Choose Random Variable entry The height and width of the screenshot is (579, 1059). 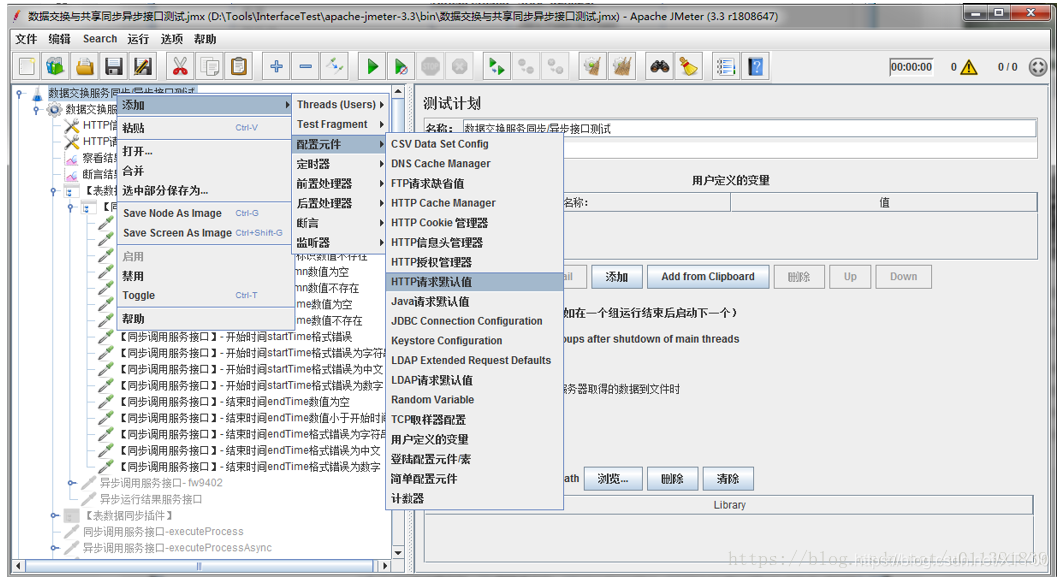tap(475, 400)
